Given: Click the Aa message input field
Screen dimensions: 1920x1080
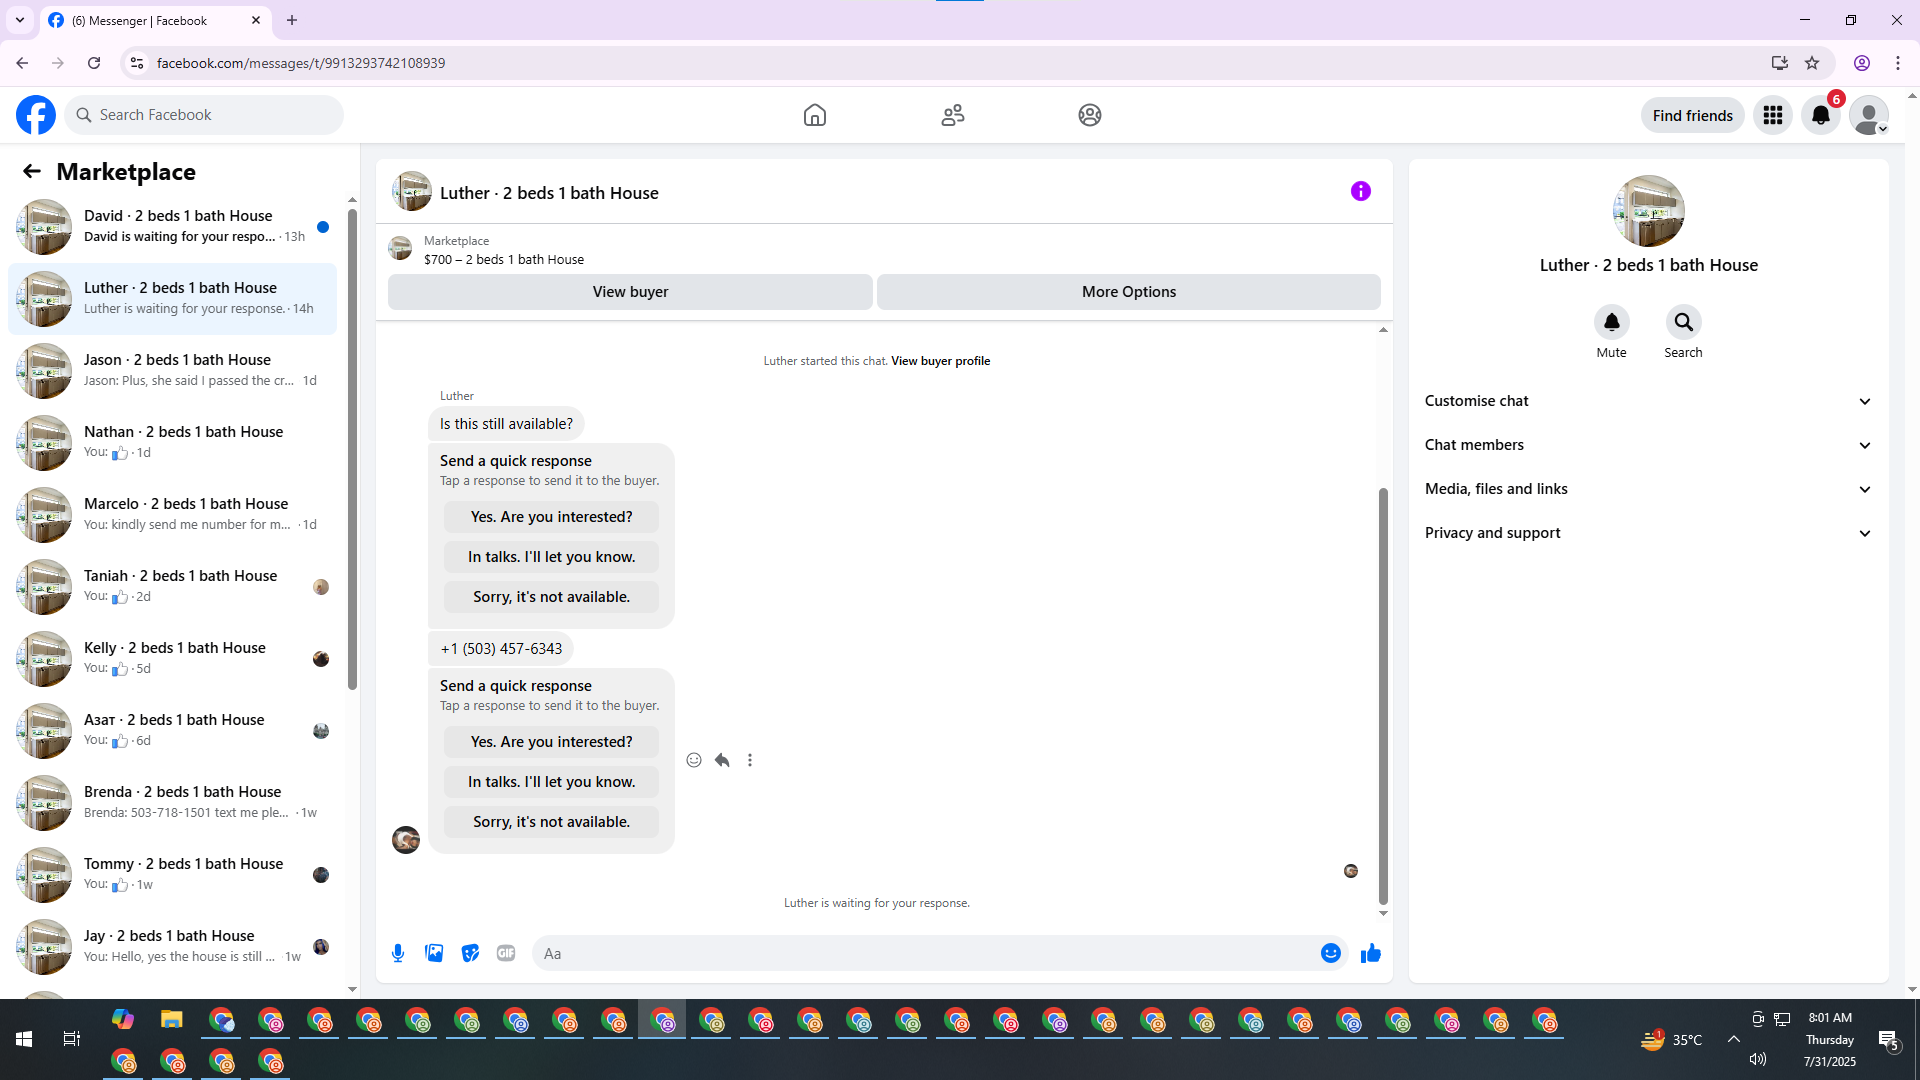Looking at the screenshot, I should pyautogui.click(x=925, y=953).
